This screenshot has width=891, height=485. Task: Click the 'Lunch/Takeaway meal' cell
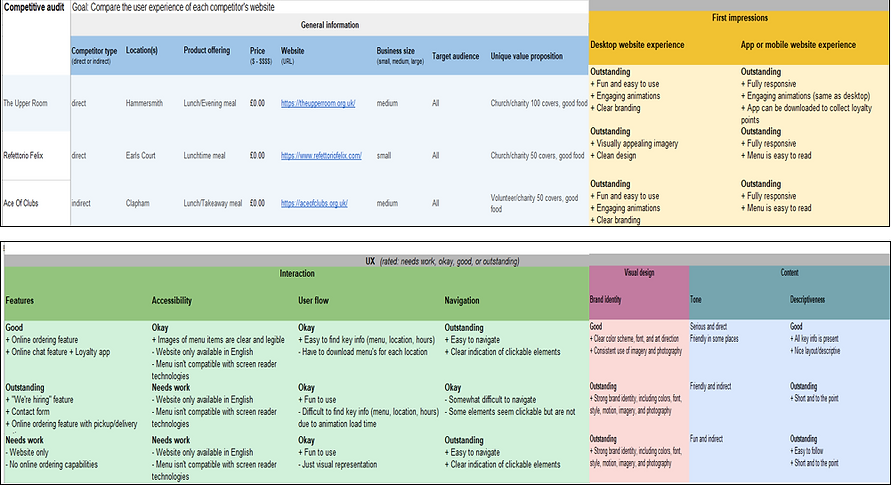point(213,203)
